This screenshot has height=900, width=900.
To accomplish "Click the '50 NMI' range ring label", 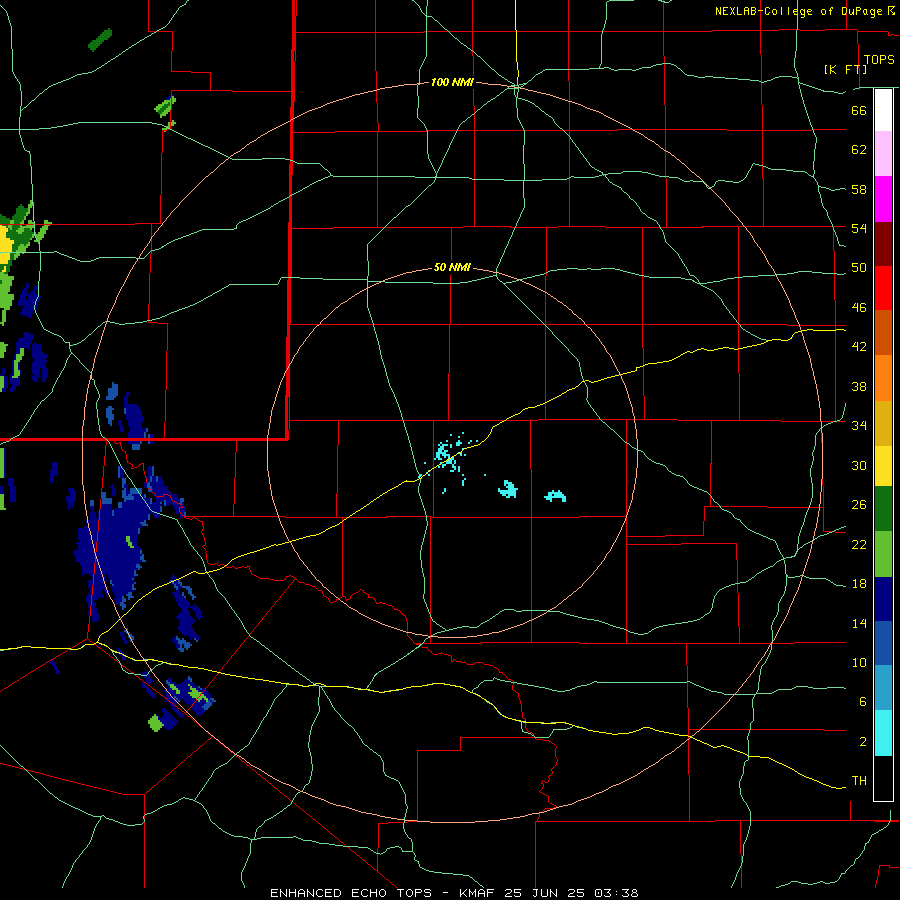I will (x=452, y=267).
